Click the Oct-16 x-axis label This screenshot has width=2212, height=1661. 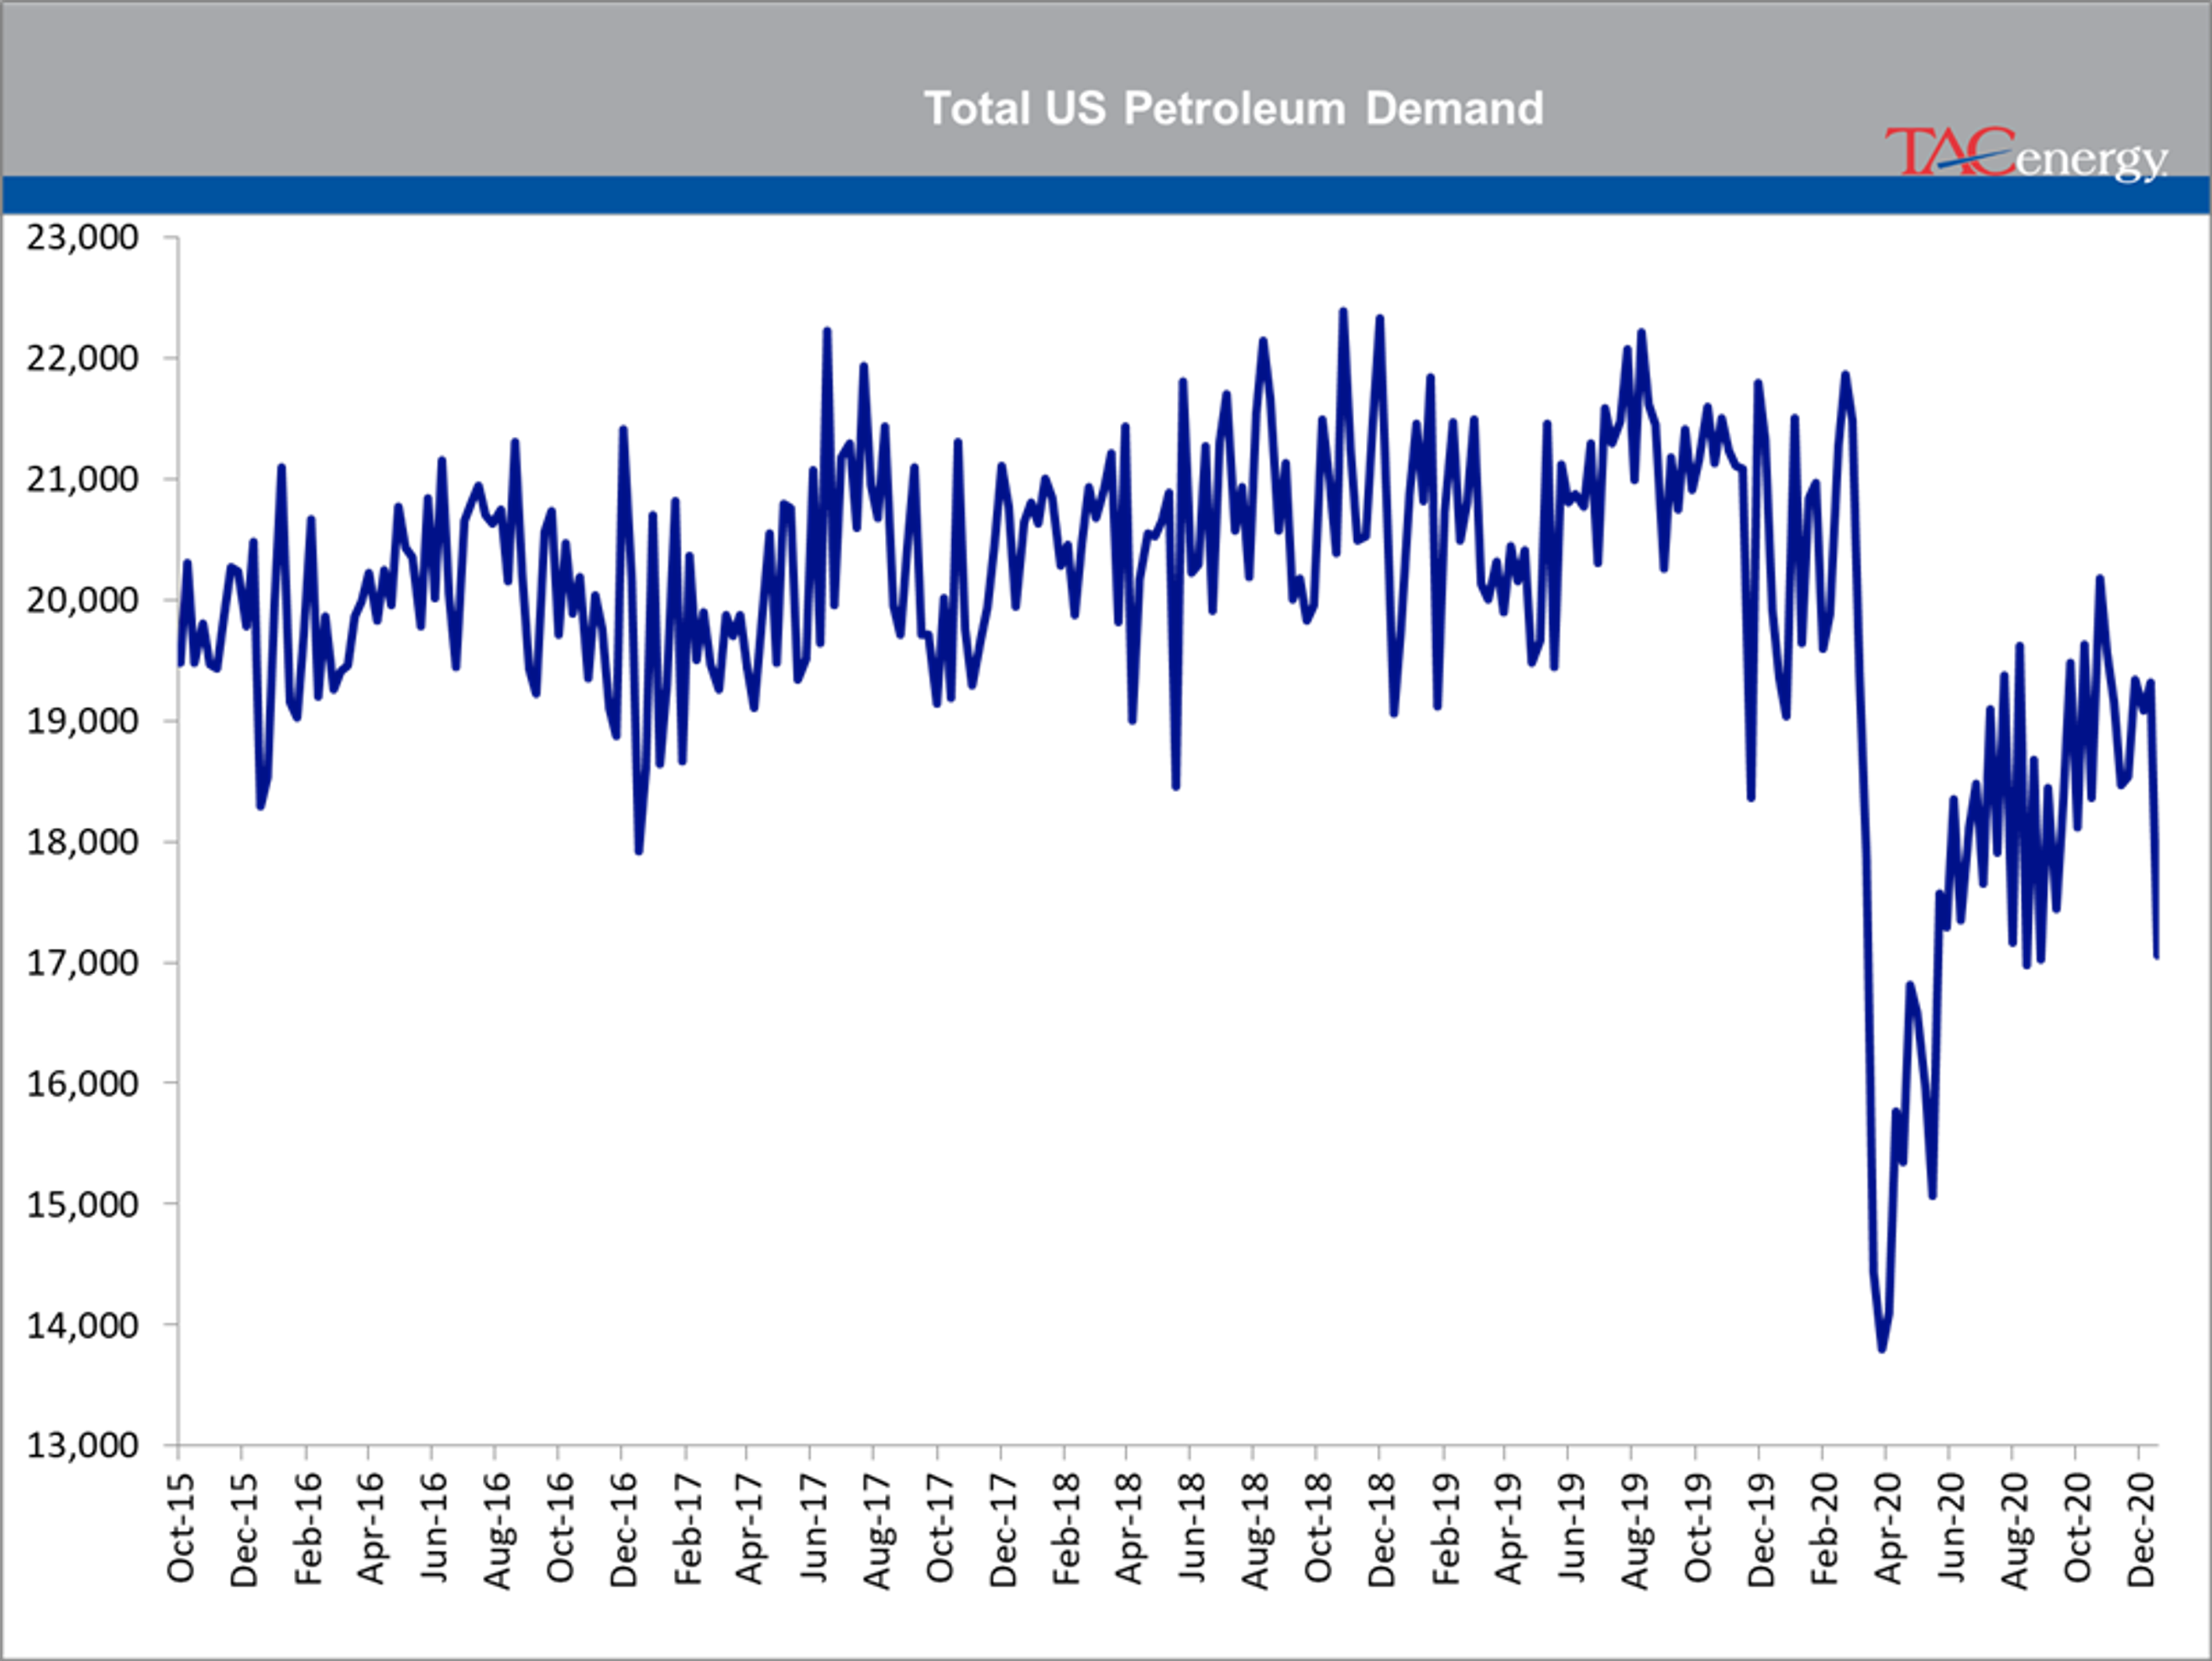click(x=560, y=1527)
